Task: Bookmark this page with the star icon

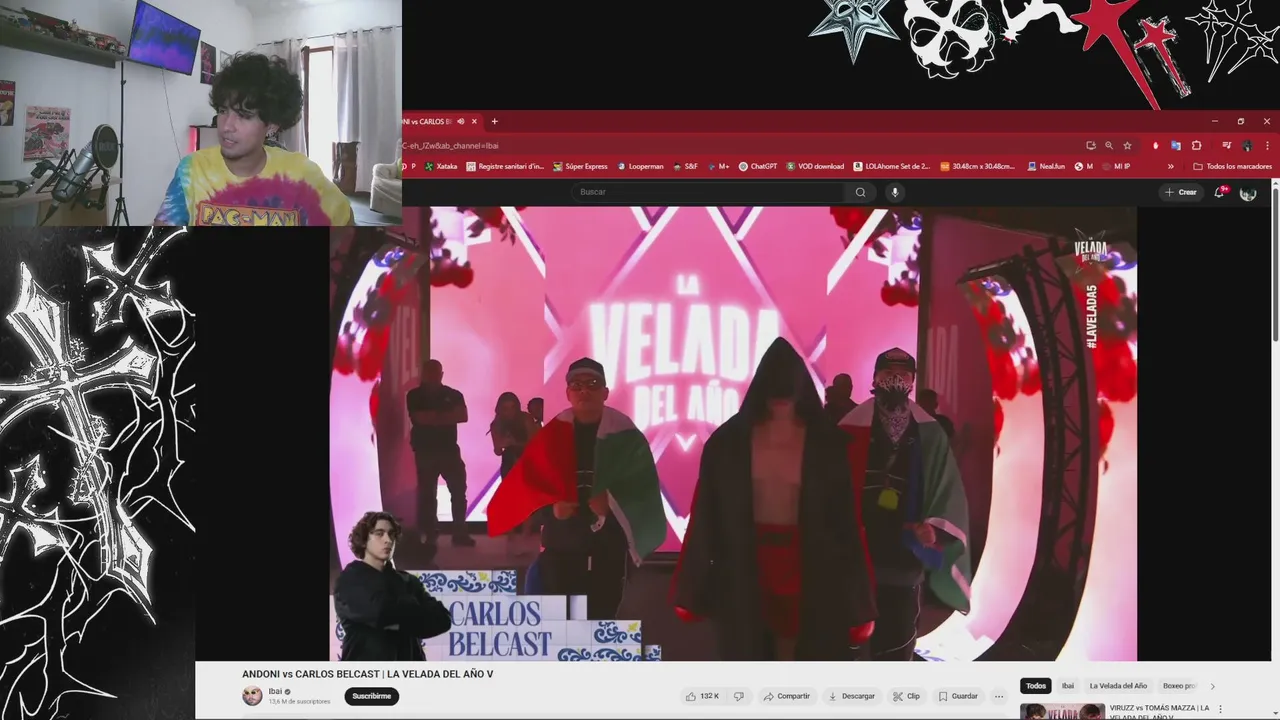Action: [1127, 145]
